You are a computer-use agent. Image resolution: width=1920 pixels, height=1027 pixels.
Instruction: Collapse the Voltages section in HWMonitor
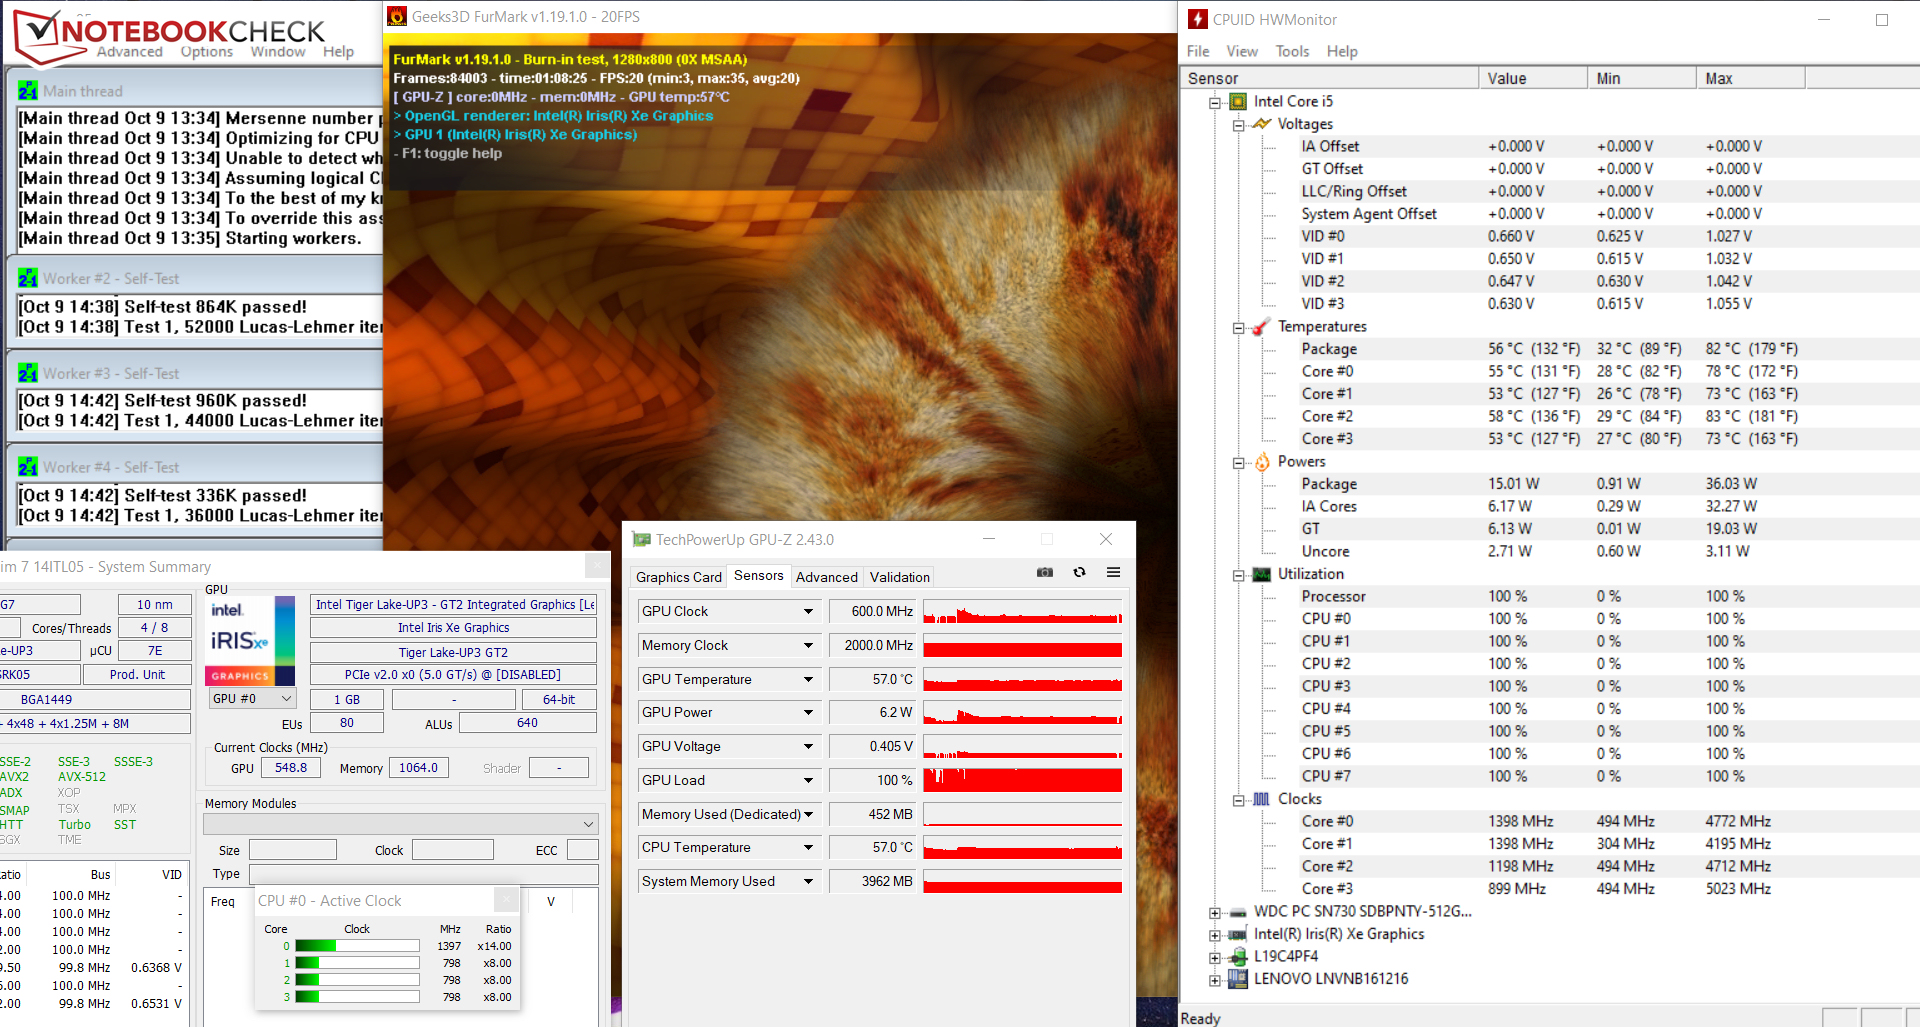click(x=1239, y=125)
